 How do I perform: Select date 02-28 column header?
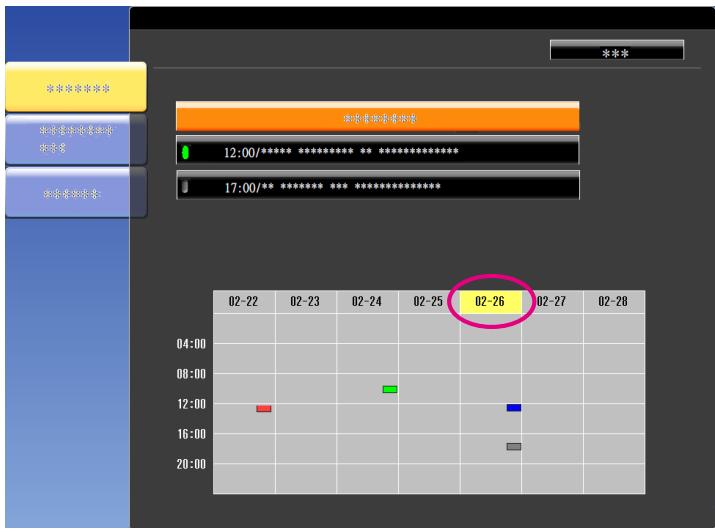point(614,301)
